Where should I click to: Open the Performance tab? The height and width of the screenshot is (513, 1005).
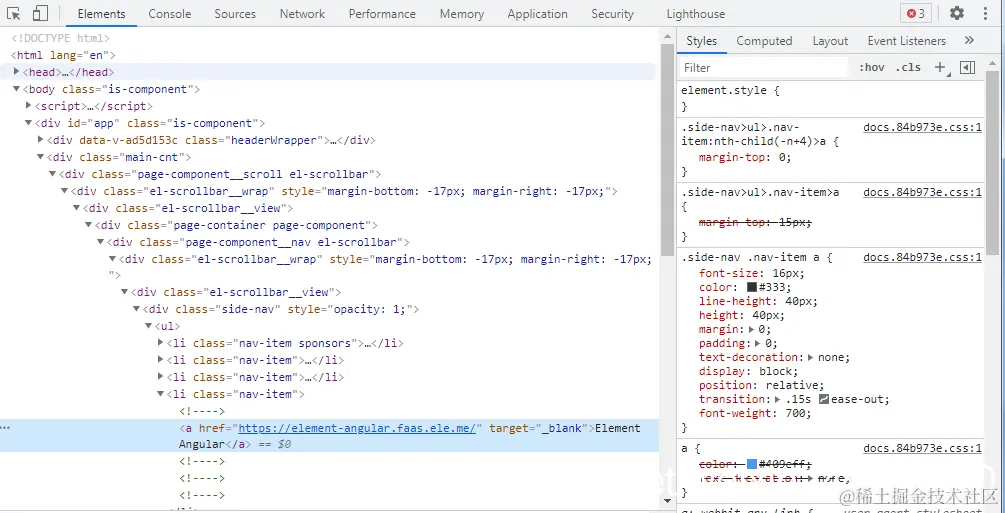click(x=383, y=13)
